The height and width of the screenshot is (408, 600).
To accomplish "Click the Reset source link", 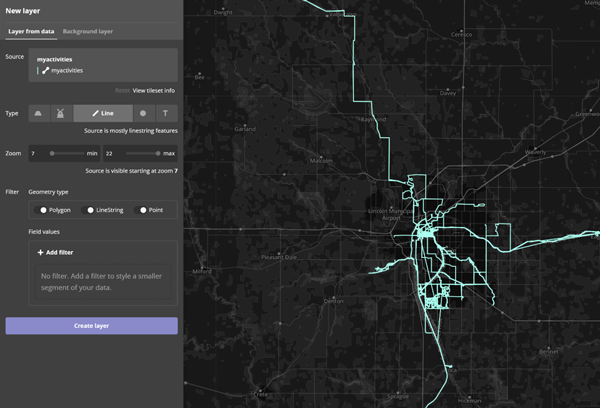I will pyautogui.click(x=122, y=91).
